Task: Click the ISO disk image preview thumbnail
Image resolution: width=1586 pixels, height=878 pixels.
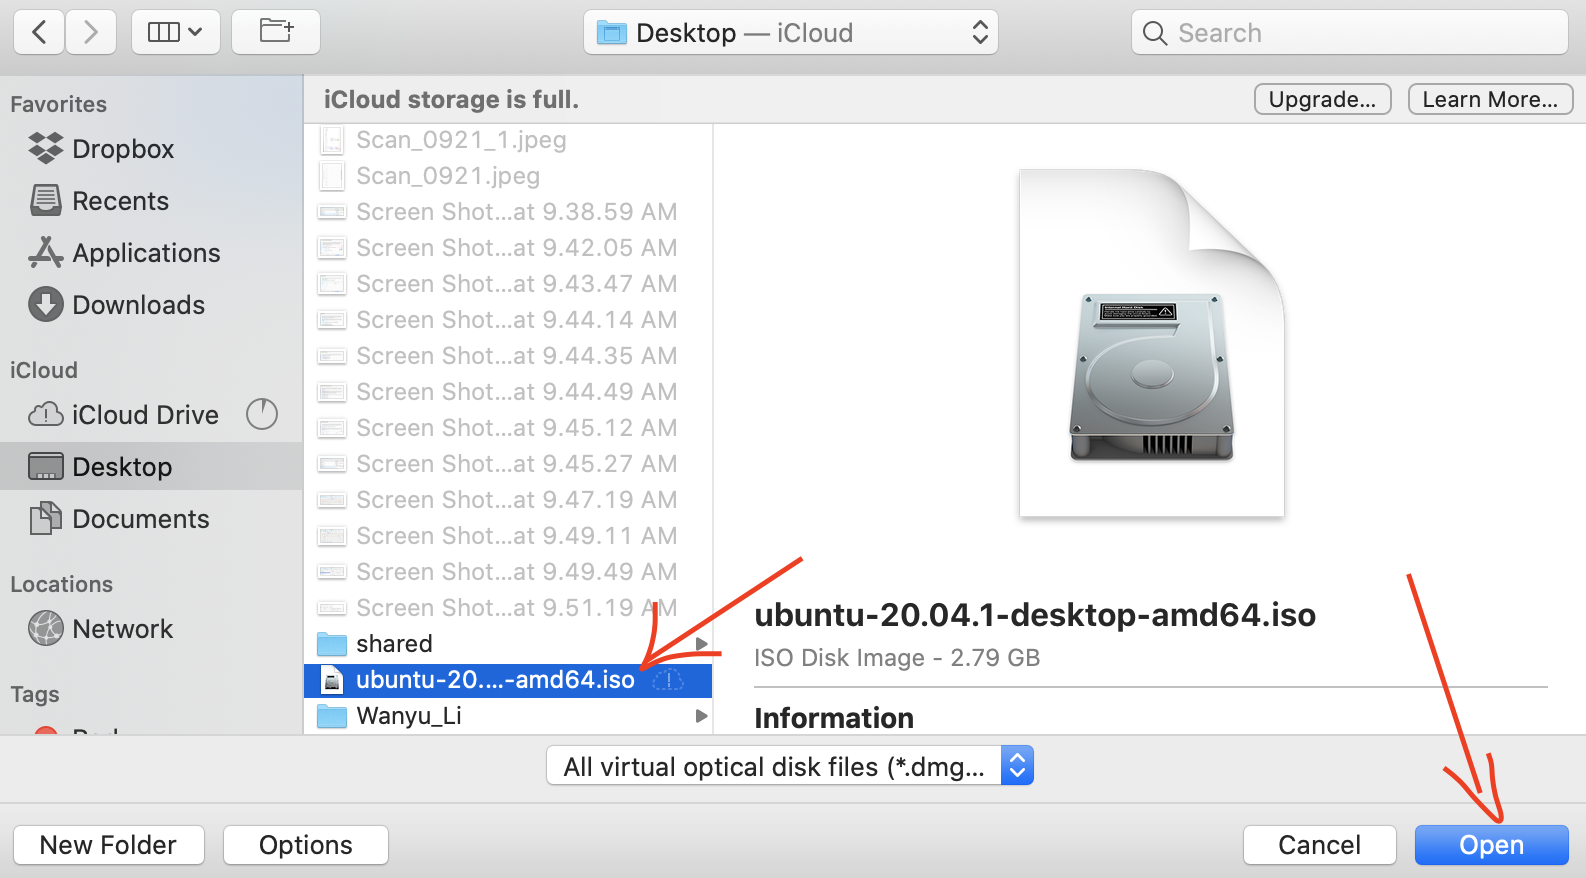Action: point(1151,343)
